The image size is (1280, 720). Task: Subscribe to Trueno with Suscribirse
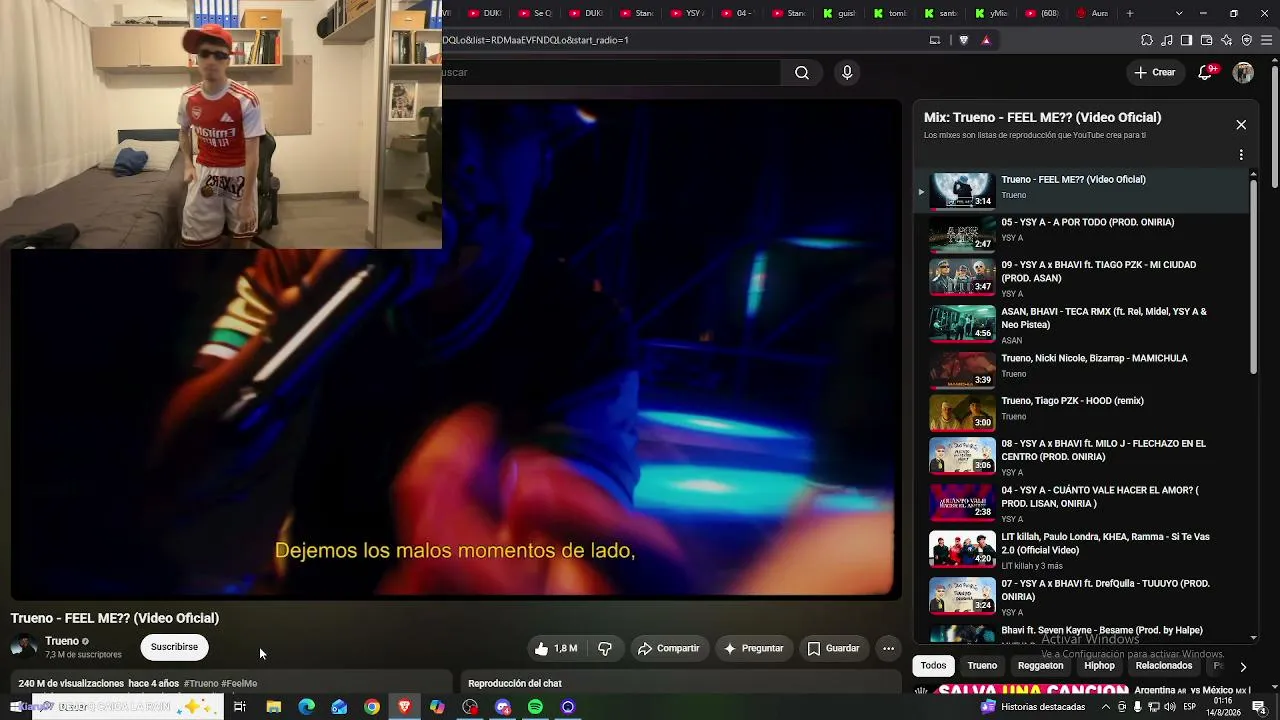(174, 647)
